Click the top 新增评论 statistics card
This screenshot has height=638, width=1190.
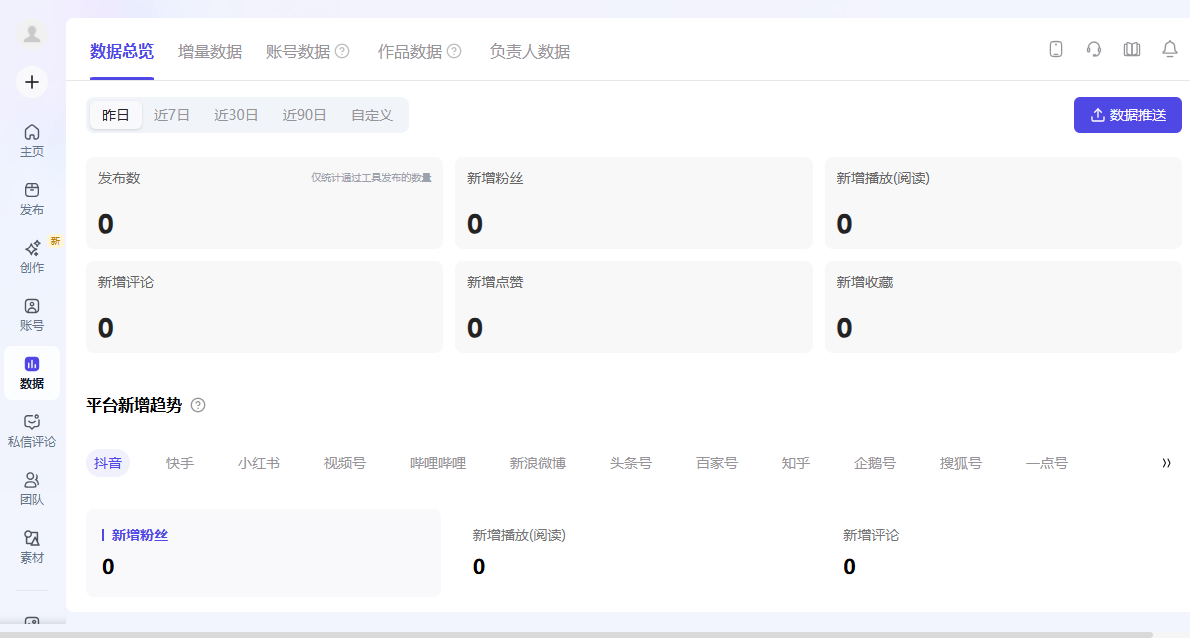coord(264,306)
